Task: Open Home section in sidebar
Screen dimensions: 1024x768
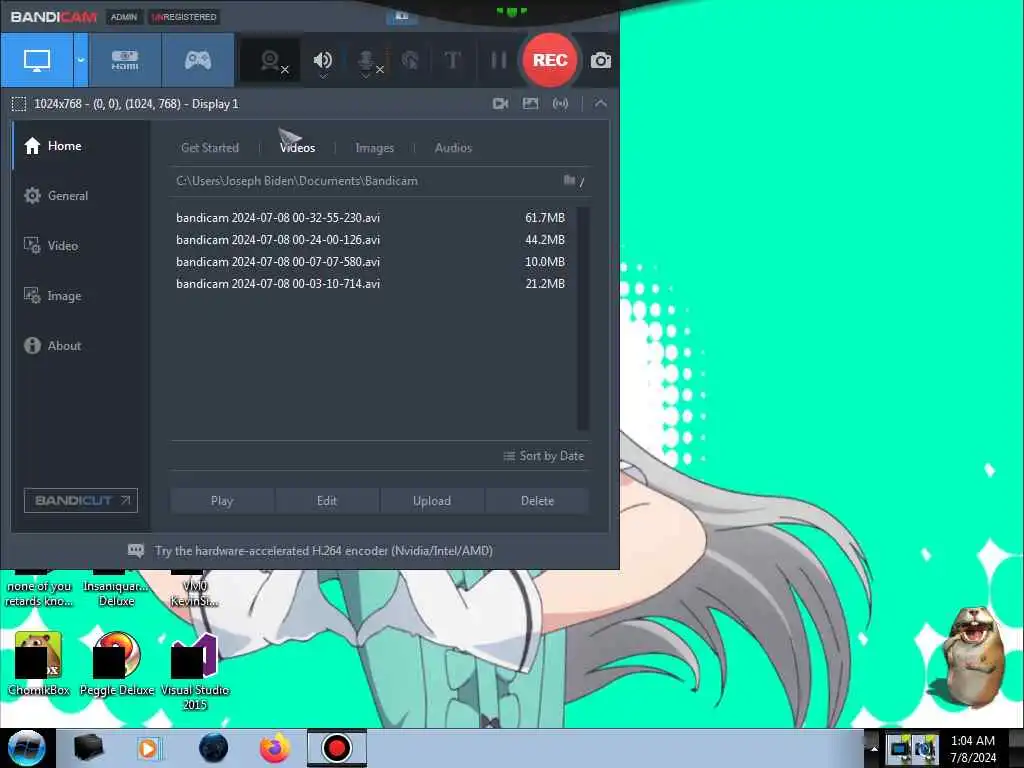Action: click(54, 146)
